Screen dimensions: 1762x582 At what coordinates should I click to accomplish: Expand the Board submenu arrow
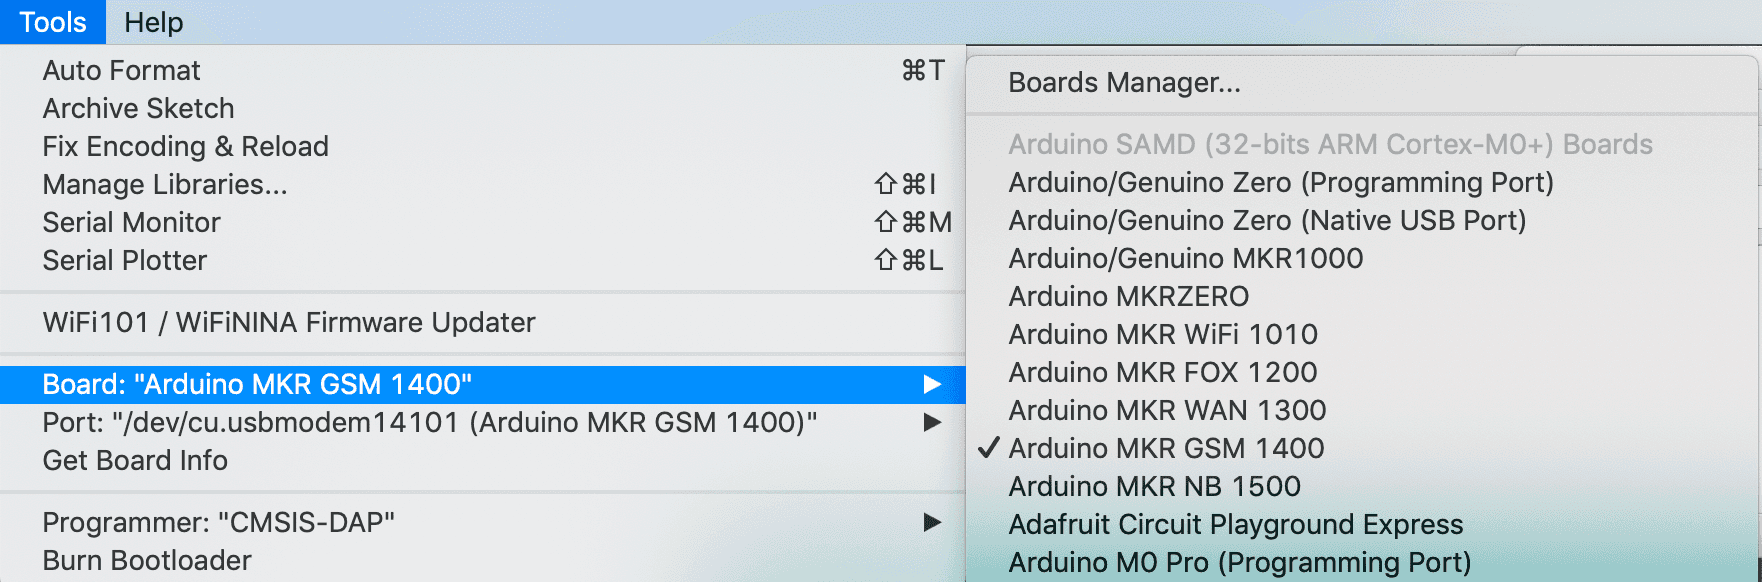(932, 384)
